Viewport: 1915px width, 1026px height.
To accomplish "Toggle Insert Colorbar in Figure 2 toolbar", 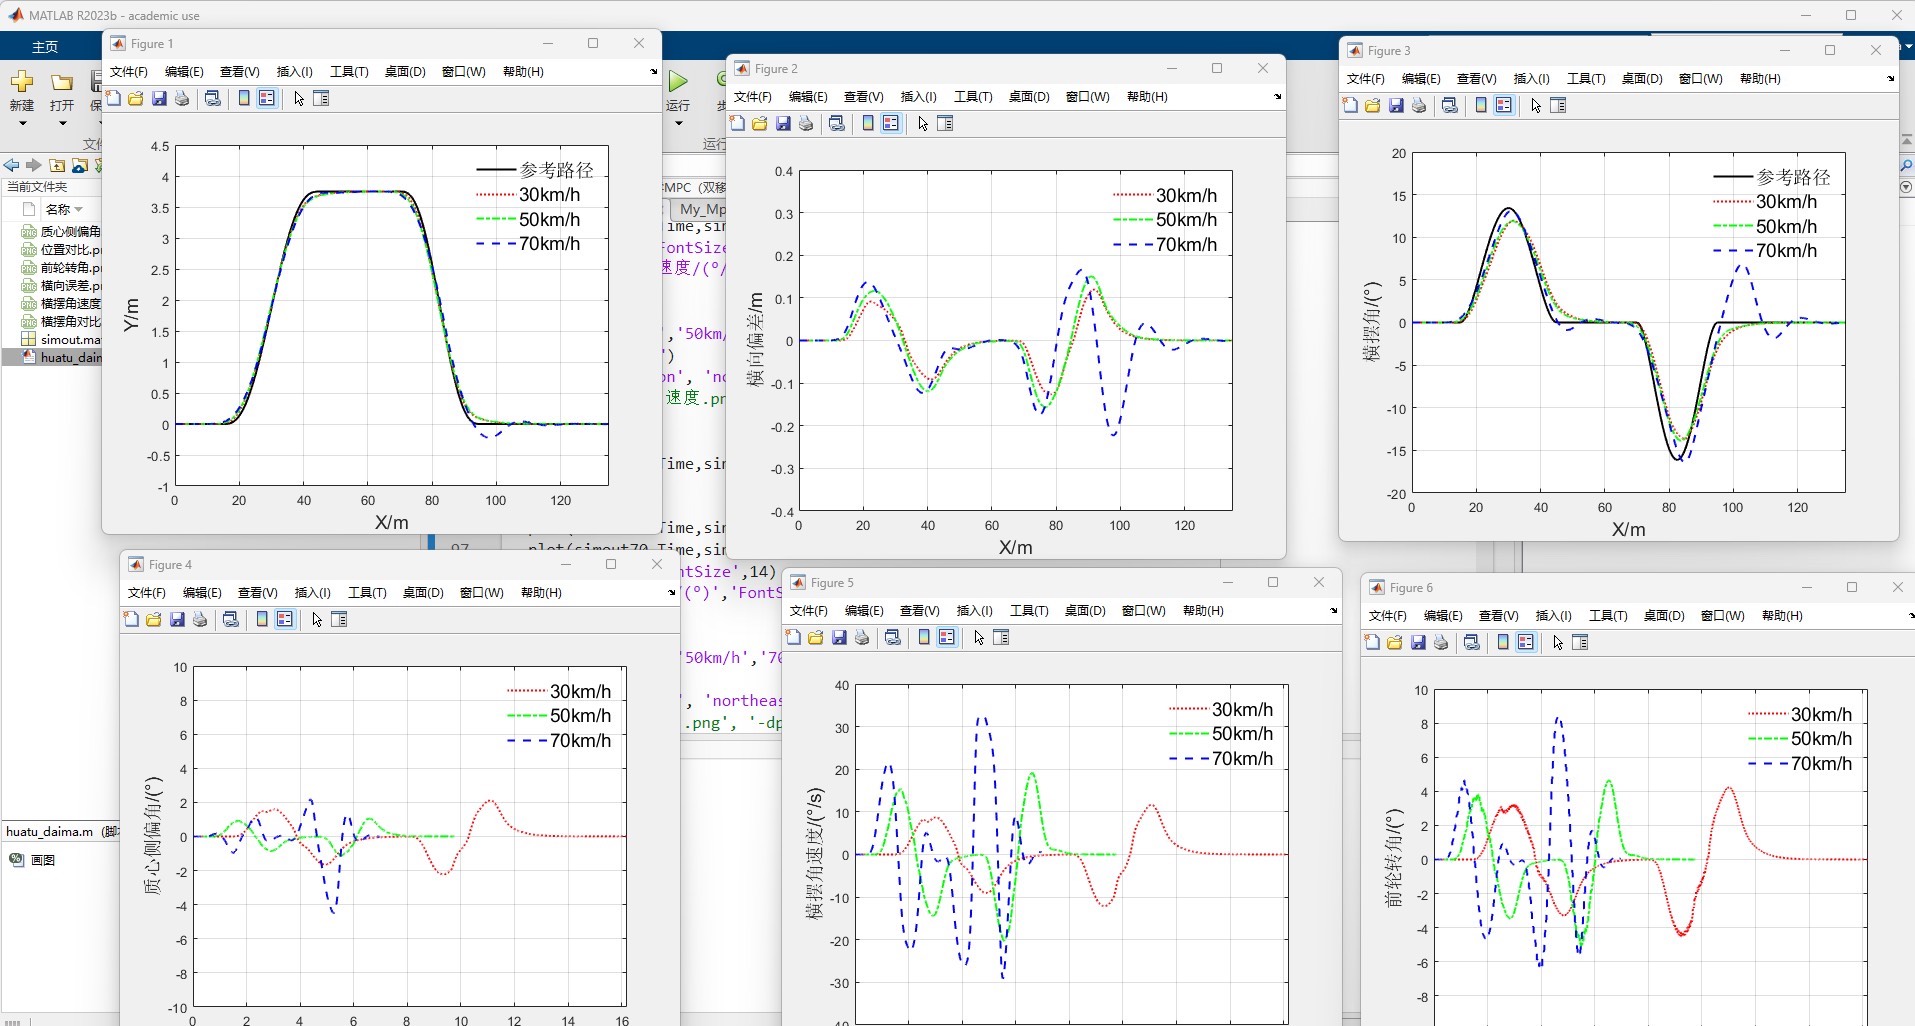I will tap(868, 123).
